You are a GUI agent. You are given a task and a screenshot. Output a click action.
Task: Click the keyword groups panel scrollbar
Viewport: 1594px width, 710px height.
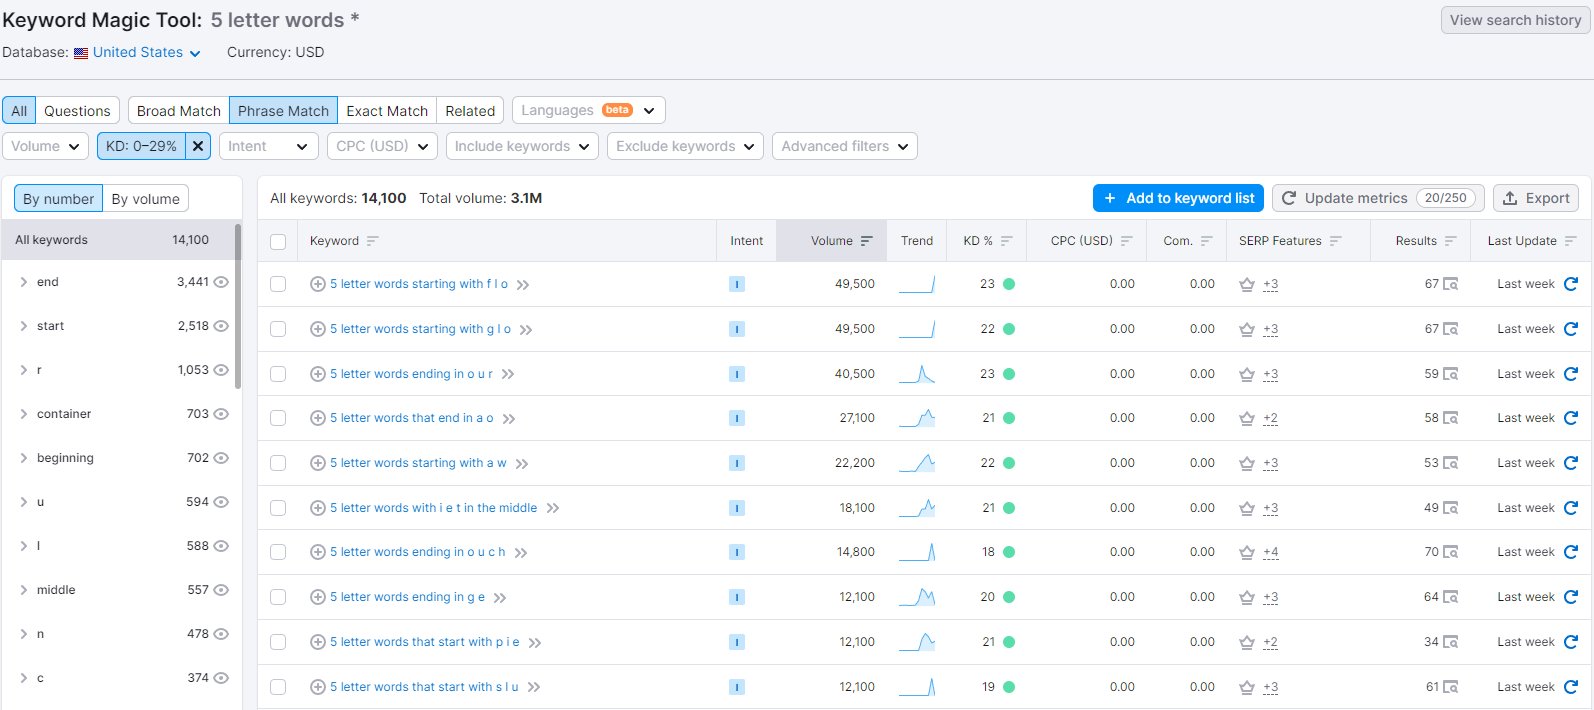(x=238, y=305)
